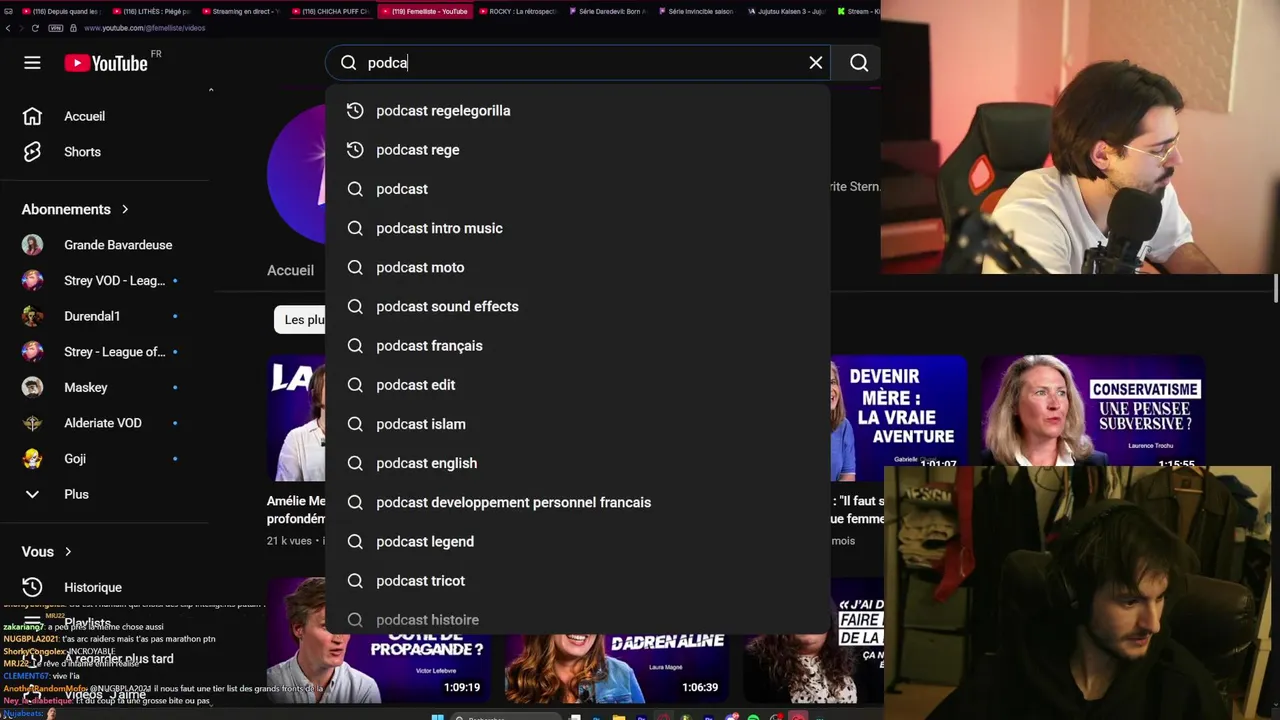Image resolution: width=1280 pixels, height=720 pixels.
Task: Expand the Vous section chevron
Action: 68,552
